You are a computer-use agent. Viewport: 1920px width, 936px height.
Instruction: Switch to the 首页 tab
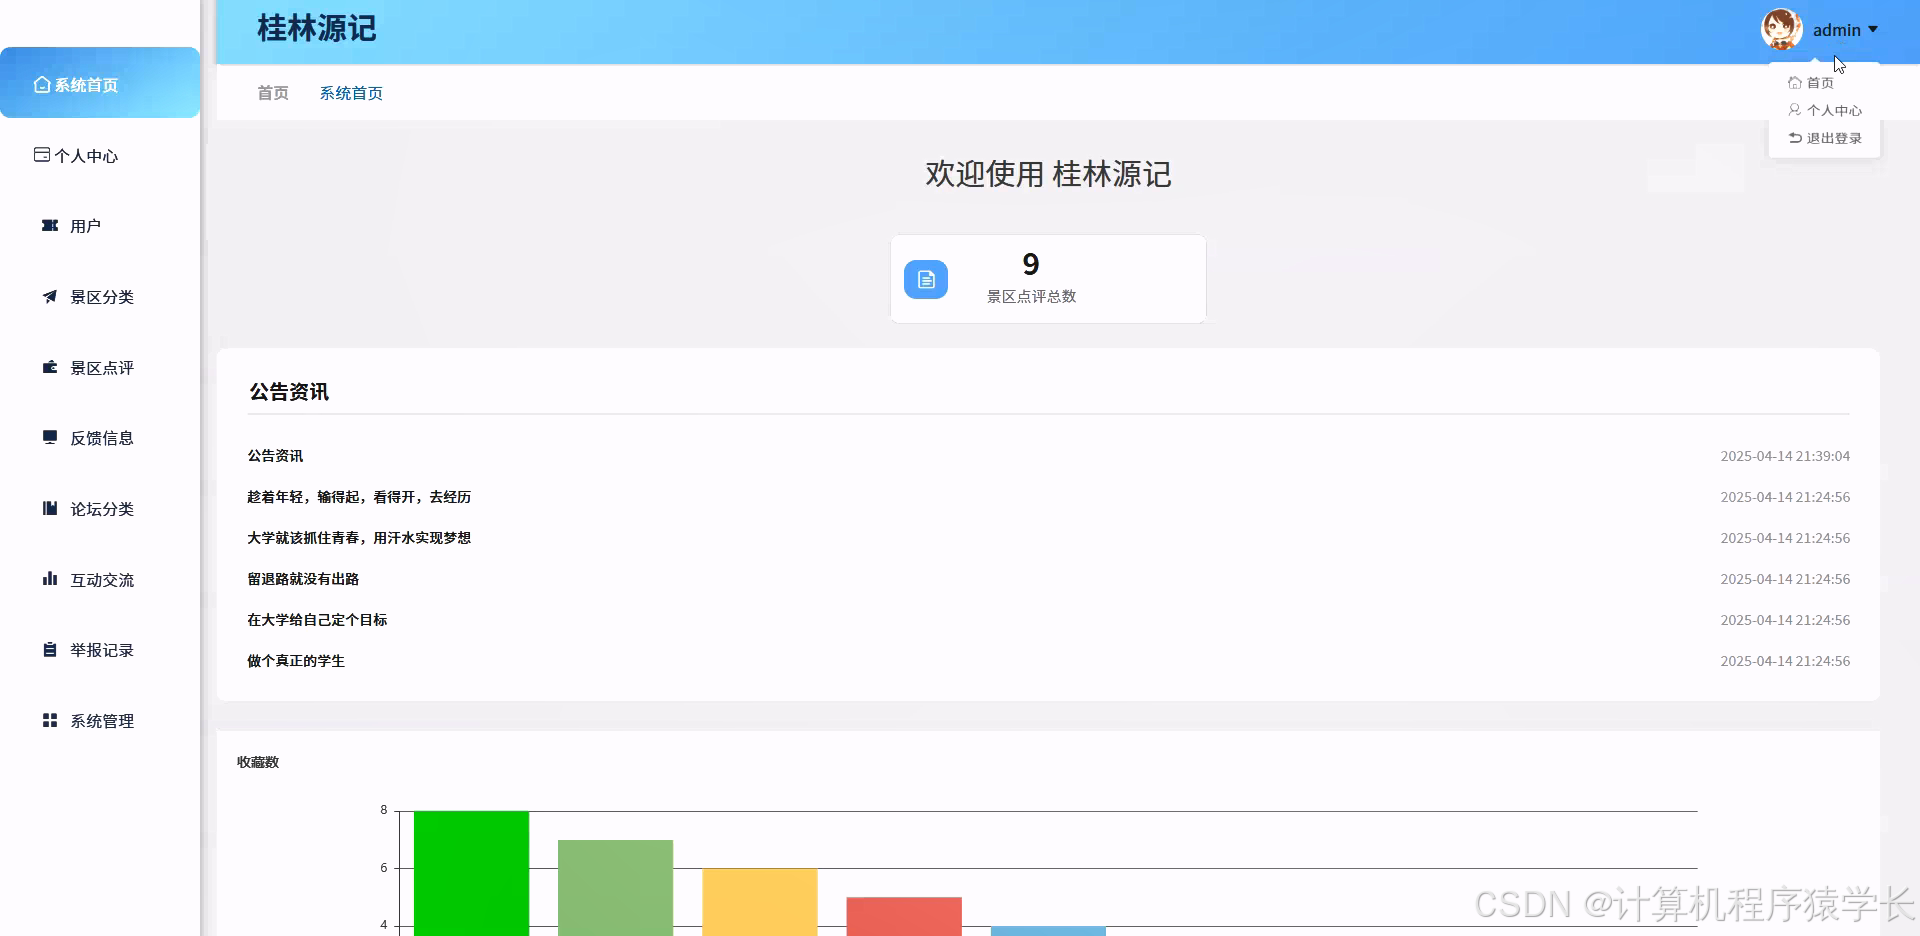click(272, 92)
